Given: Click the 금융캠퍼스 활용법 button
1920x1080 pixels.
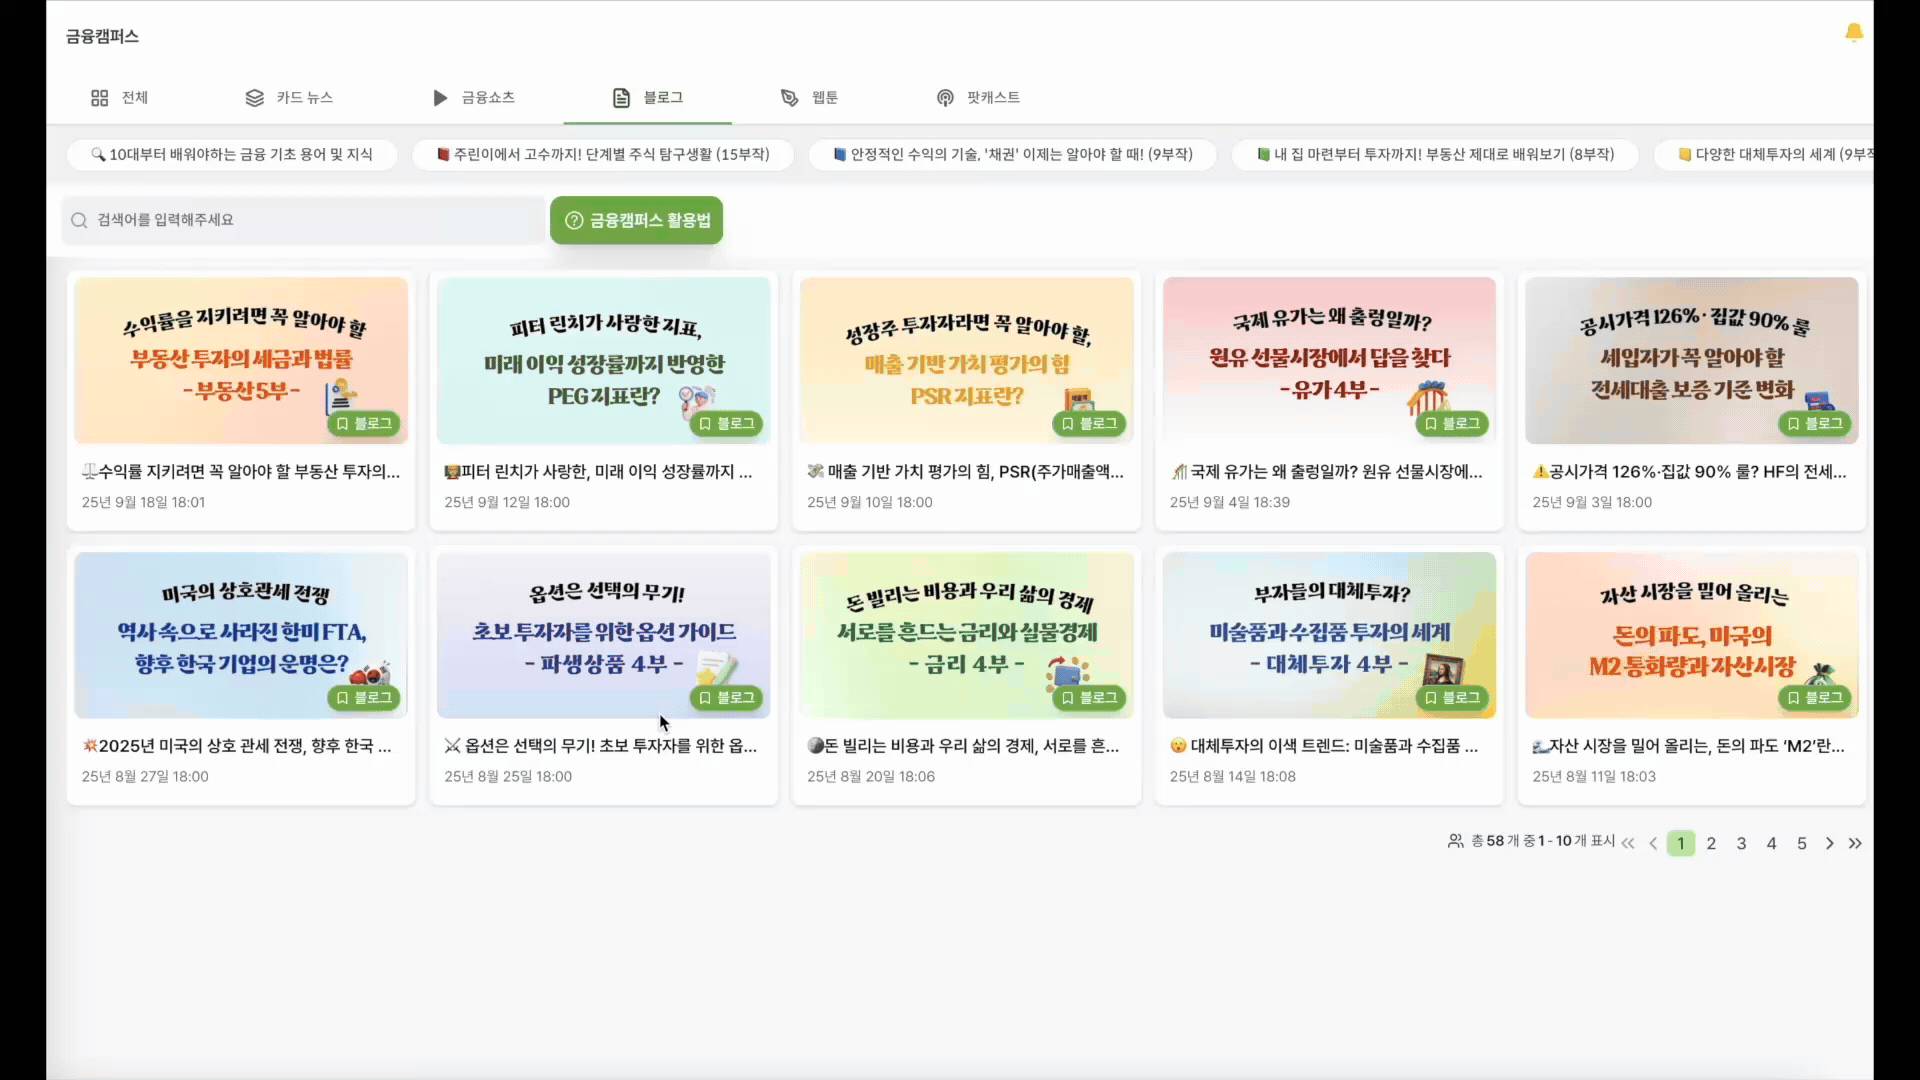Looking at the screenshot, I should coord(636,220).
